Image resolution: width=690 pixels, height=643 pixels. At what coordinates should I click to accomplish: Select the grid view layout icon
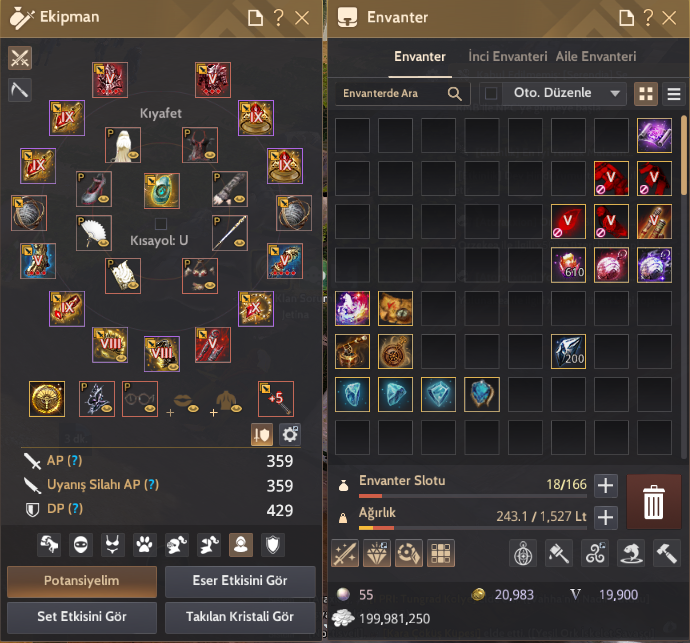tap(646, 93)
